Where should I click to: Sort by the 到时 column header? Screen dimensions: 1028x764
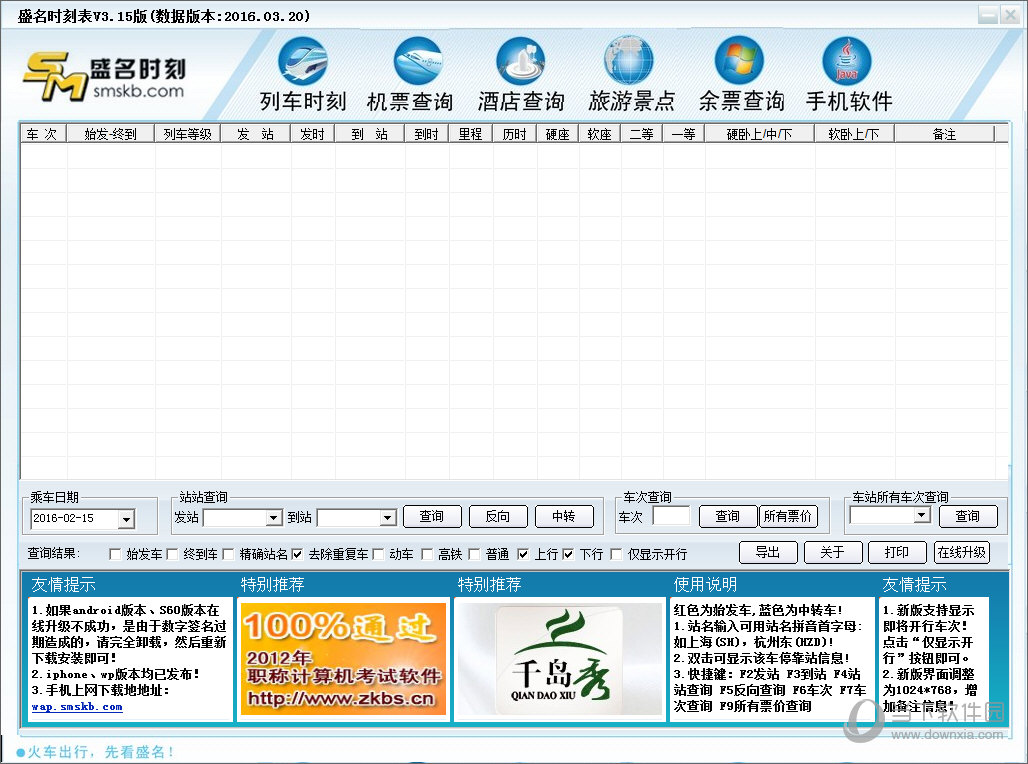pos(427,134)
